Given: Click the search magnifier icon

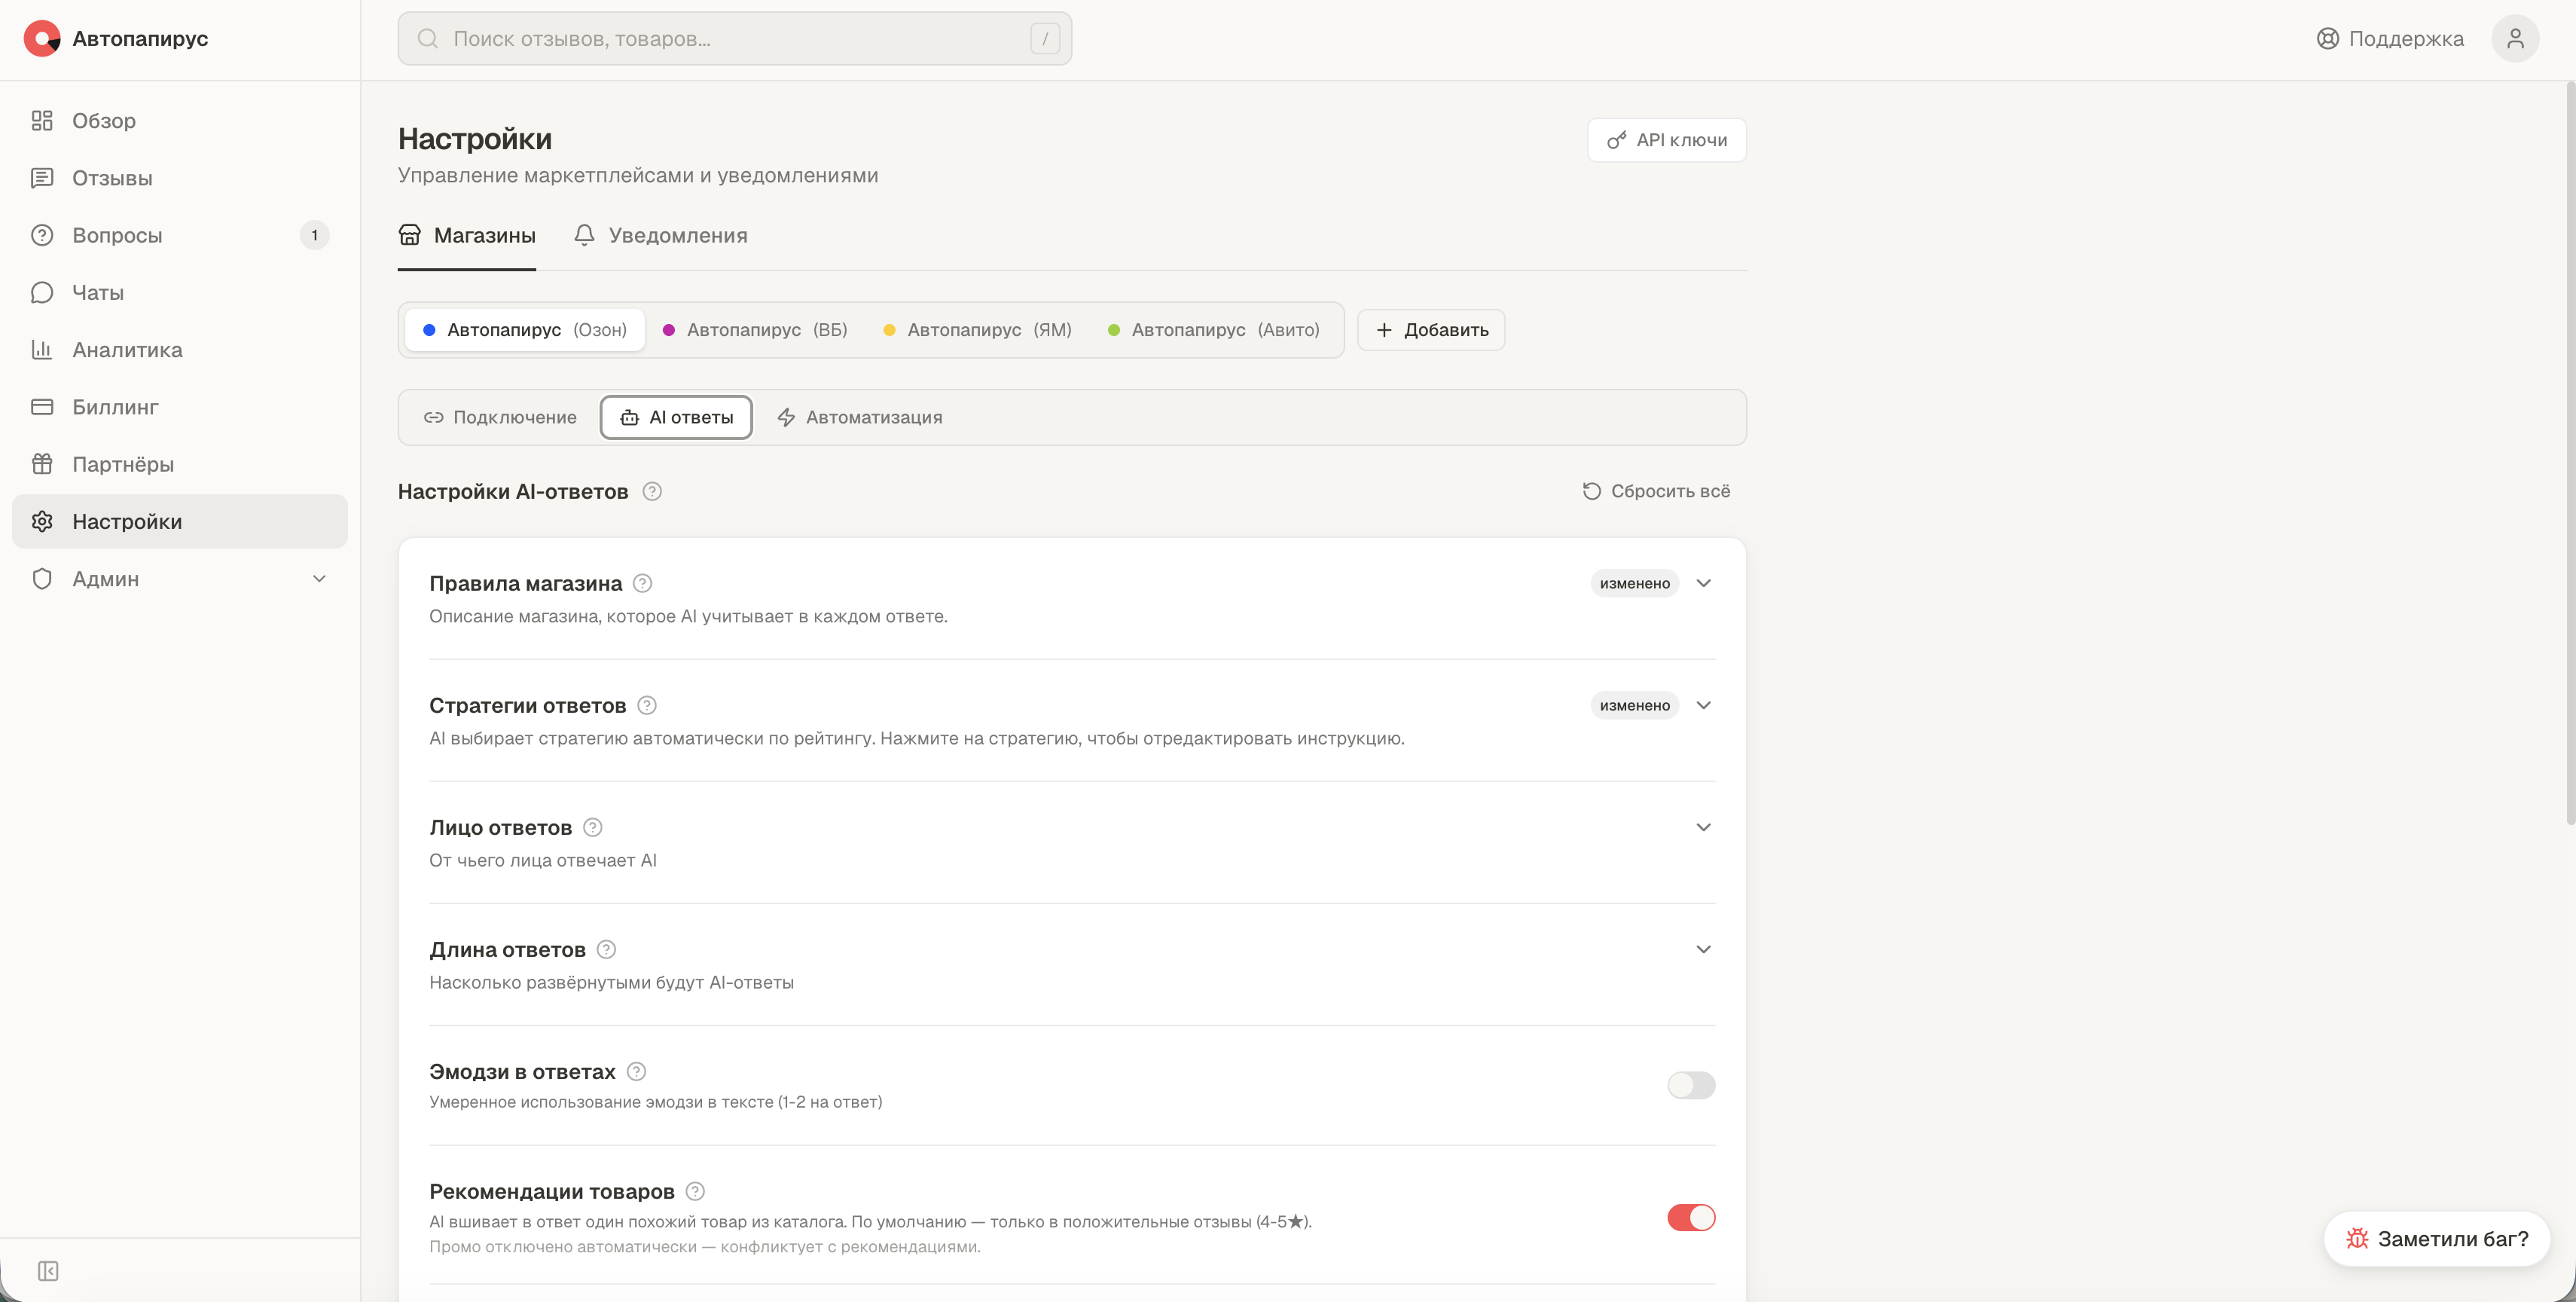Looking at the screenshot, I should [428, 39].
